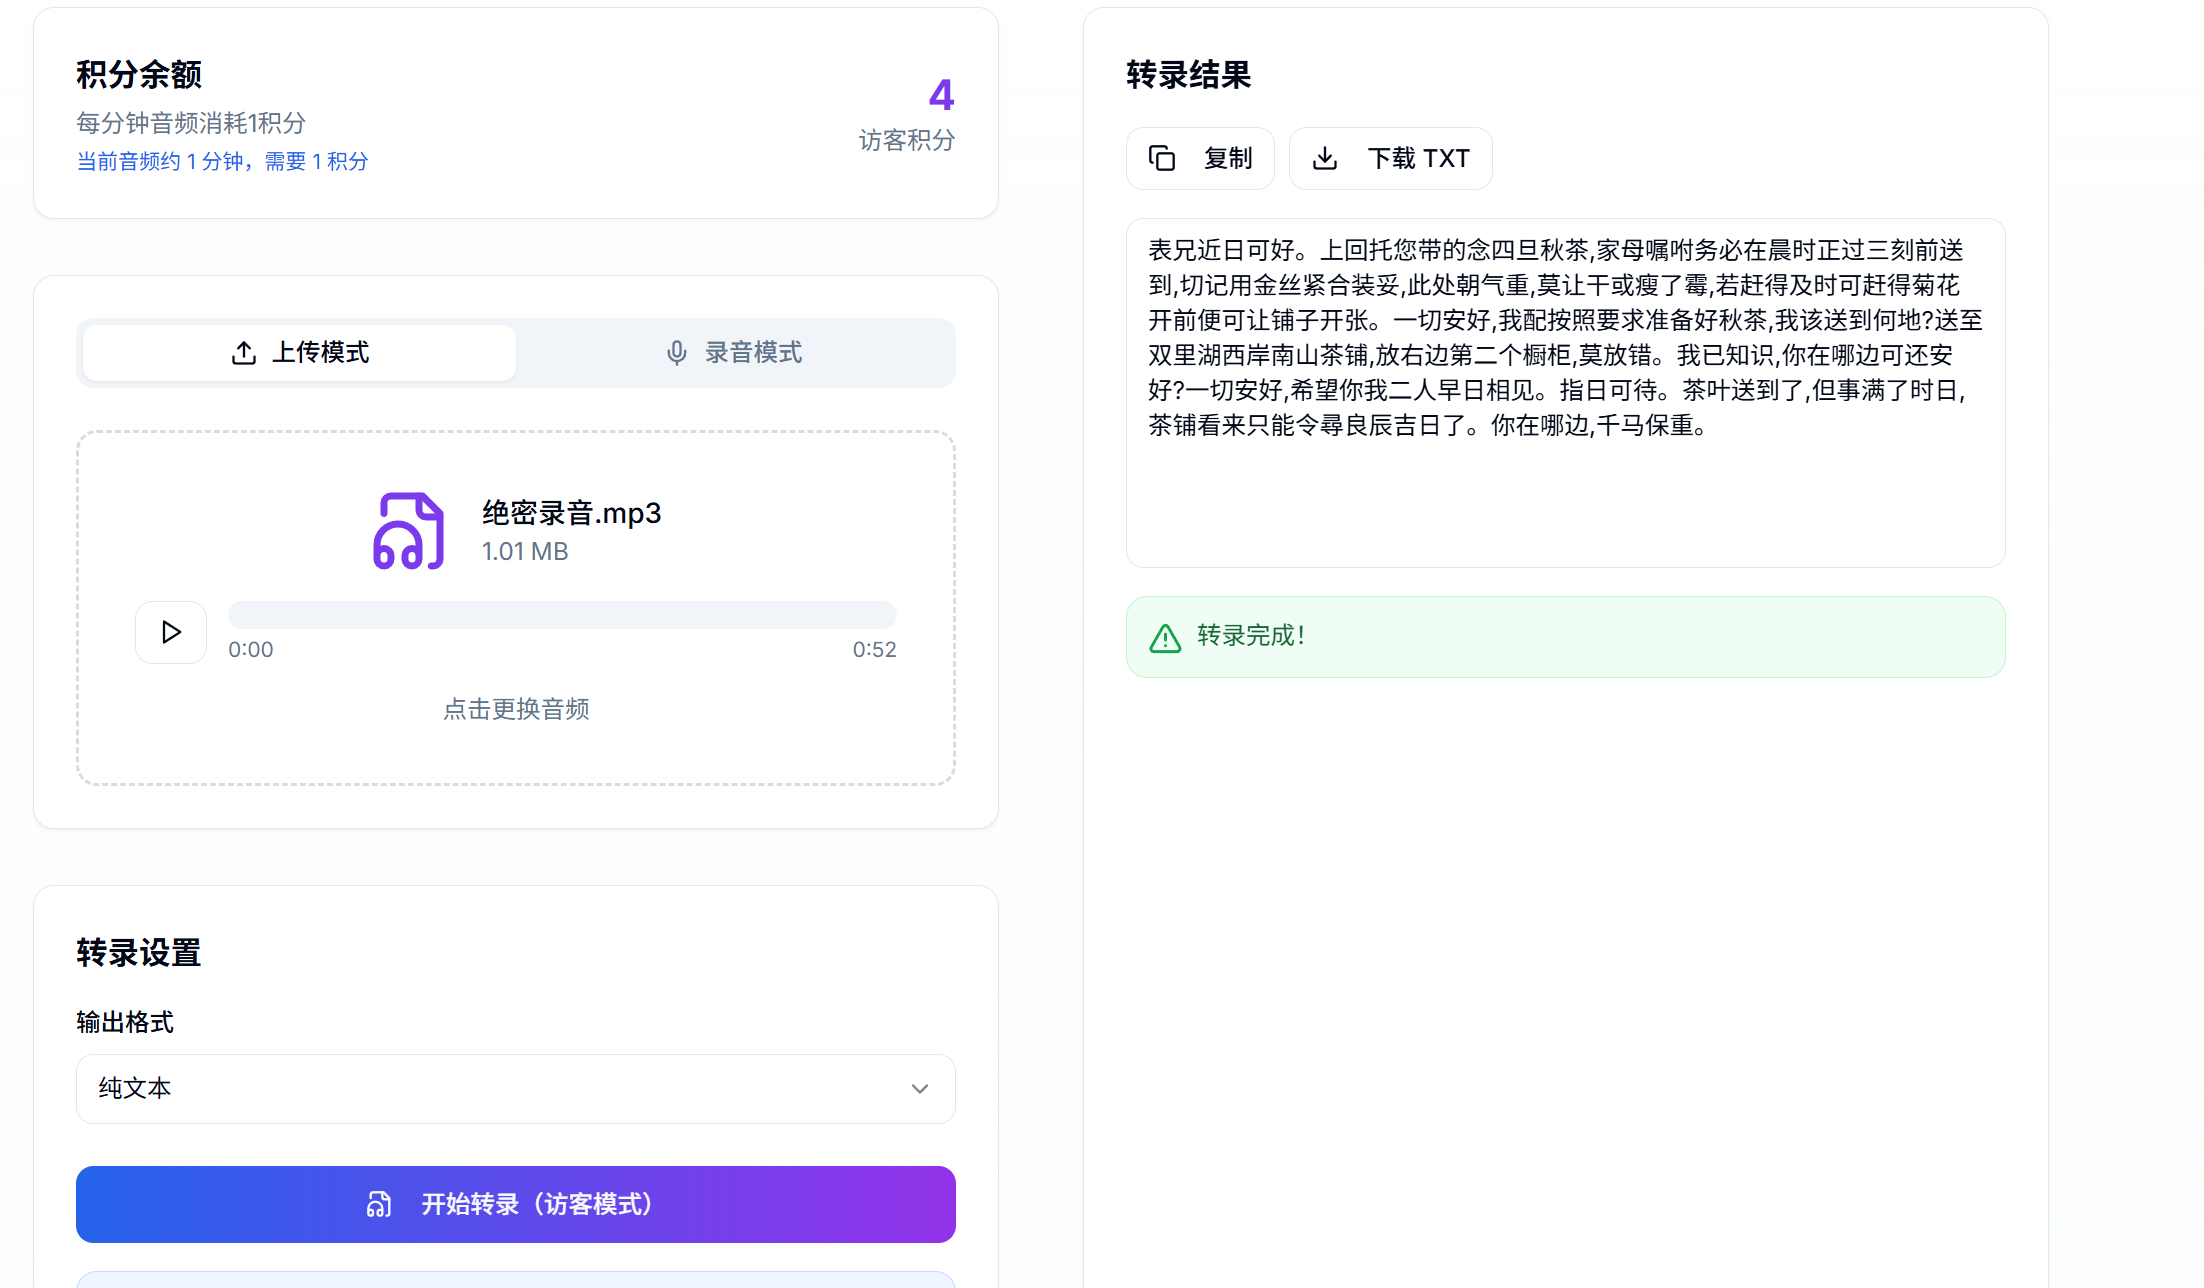
Task: Play the 绝密录音.mp3 audio
Action: (x=171, y=632)
